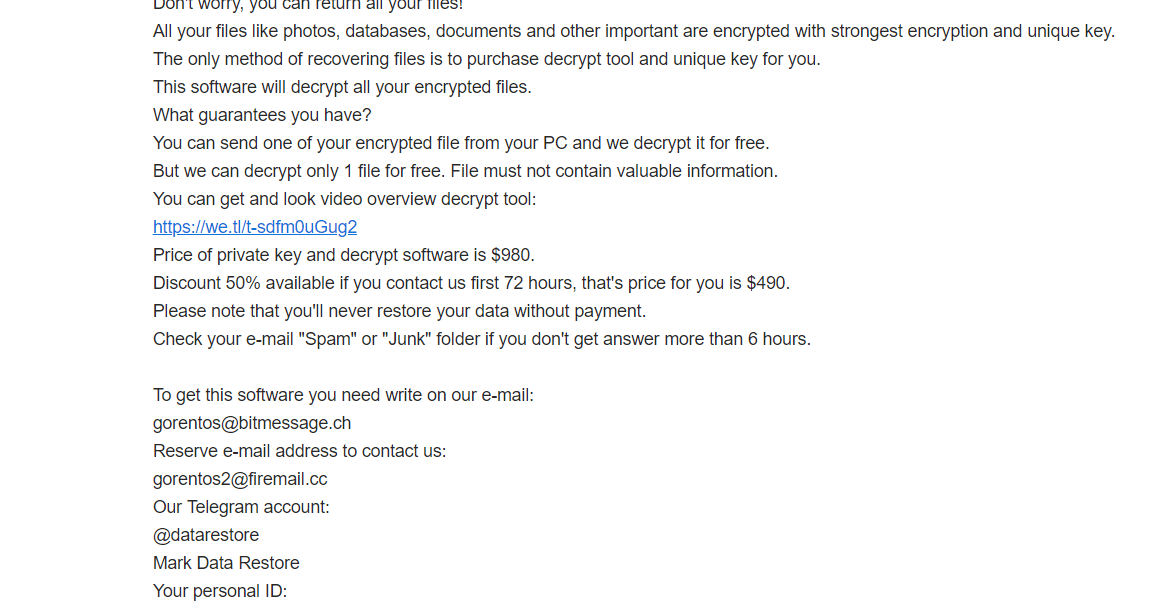Click the 'Our Telegram account:' line
This screenshot has height=610, width=1158.
[x=241, y=507]
